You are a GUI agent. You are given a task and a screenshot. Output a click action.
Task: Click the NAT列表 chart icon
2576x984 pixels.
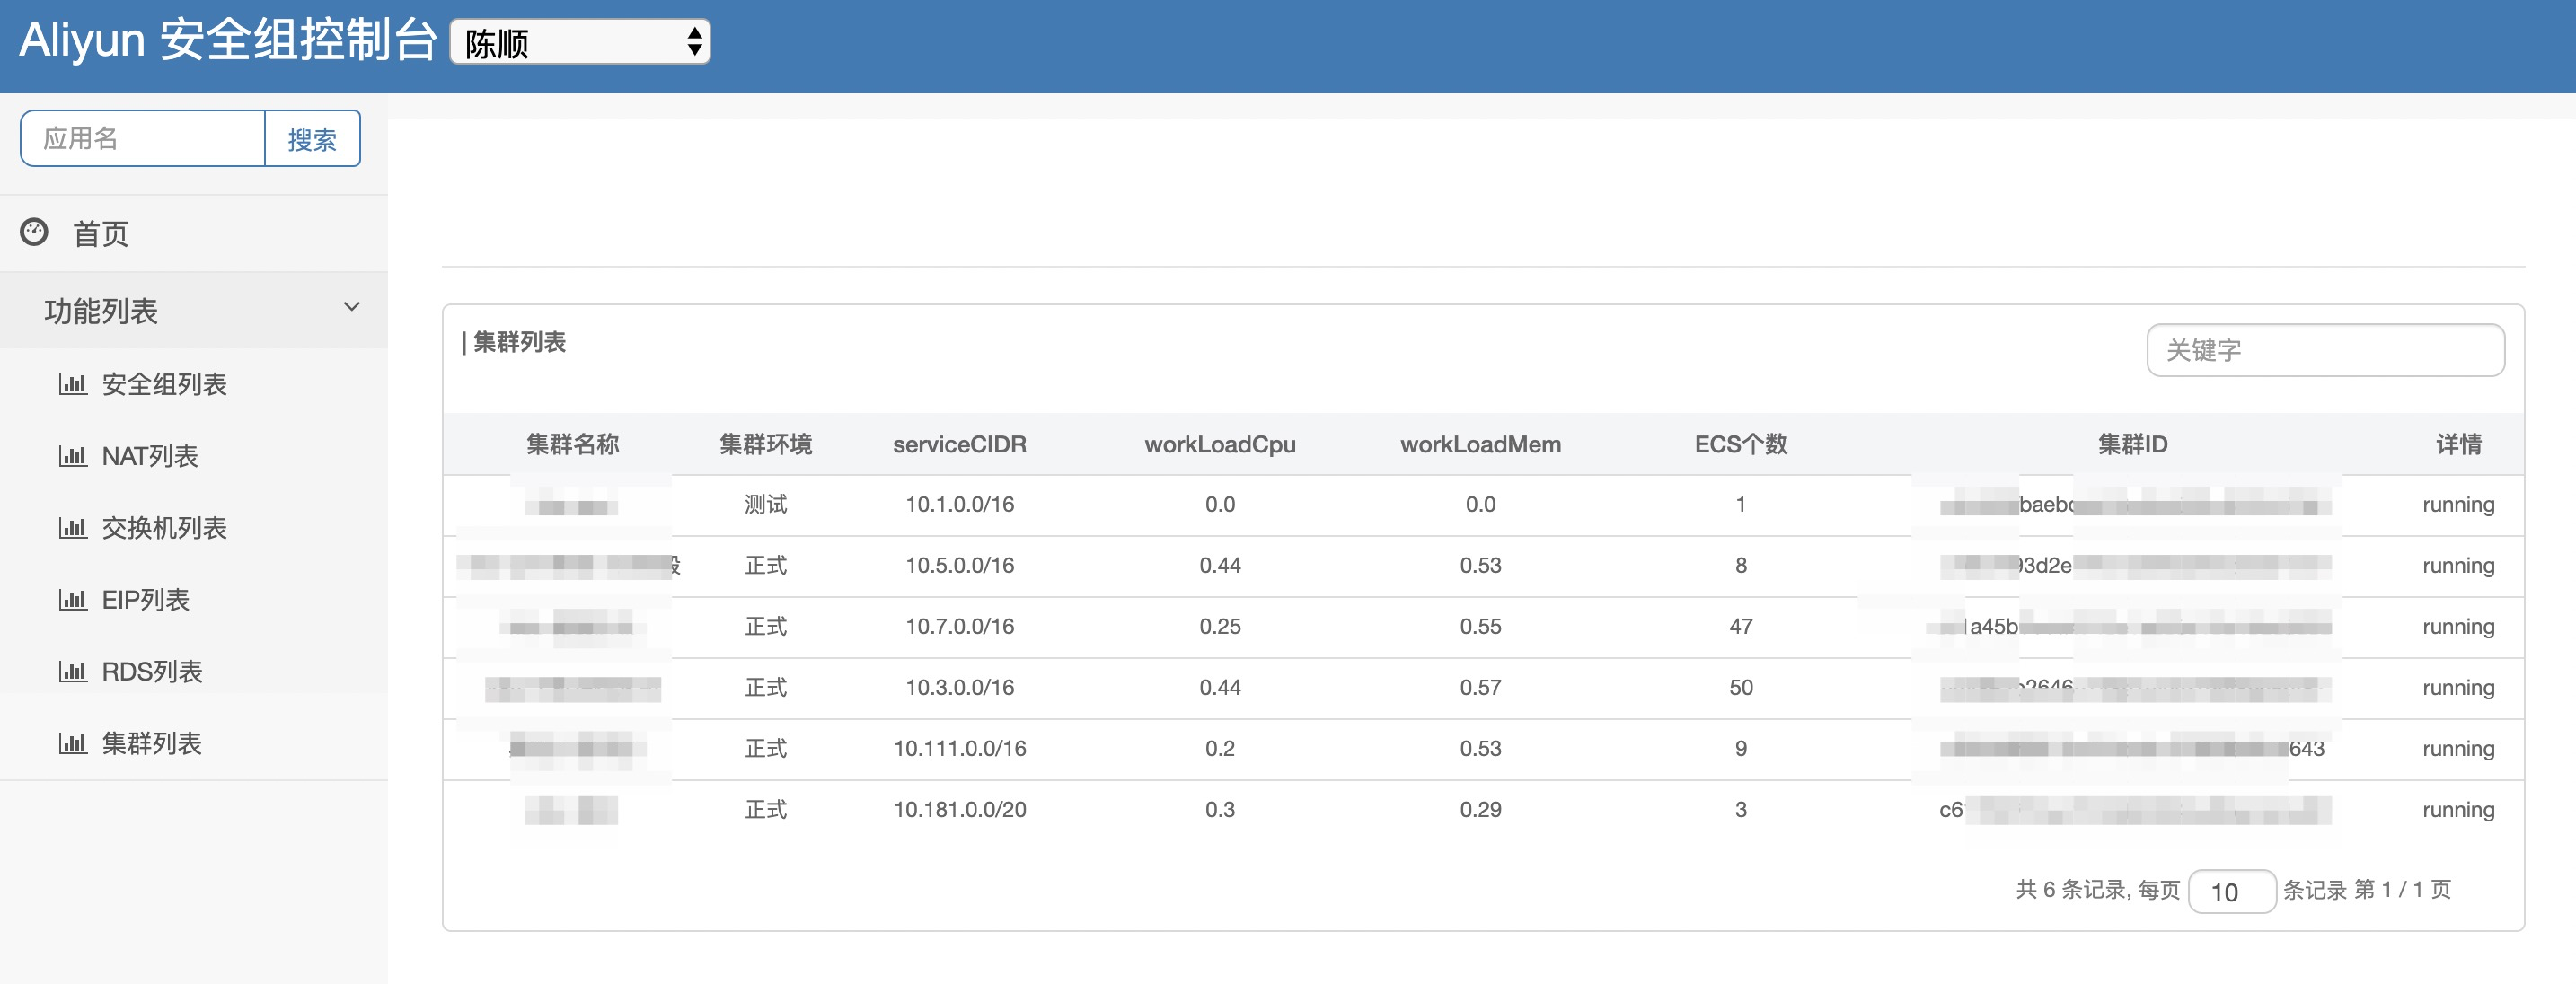click(x=72, y=456)
